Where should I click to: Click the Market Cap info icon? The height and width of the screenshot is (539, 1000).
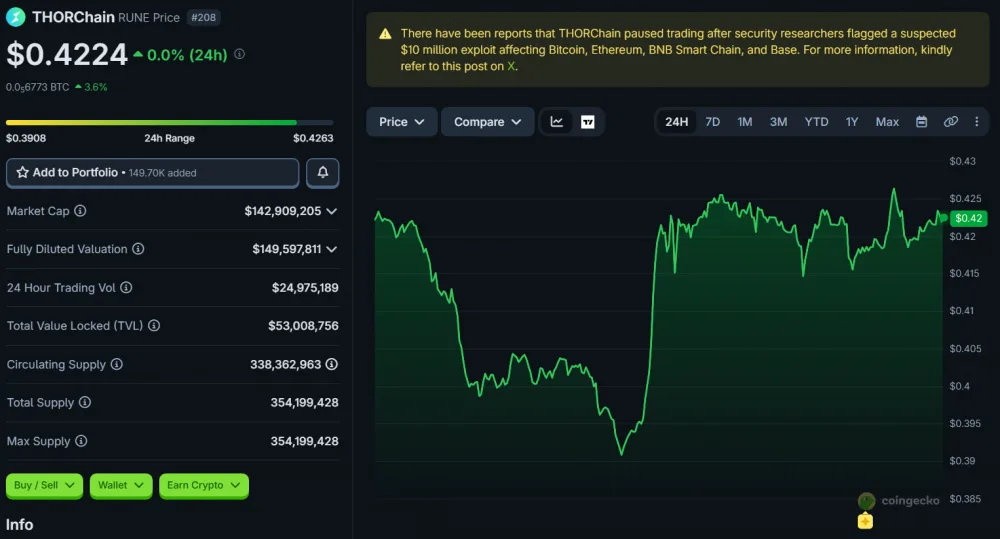[80, 210]
